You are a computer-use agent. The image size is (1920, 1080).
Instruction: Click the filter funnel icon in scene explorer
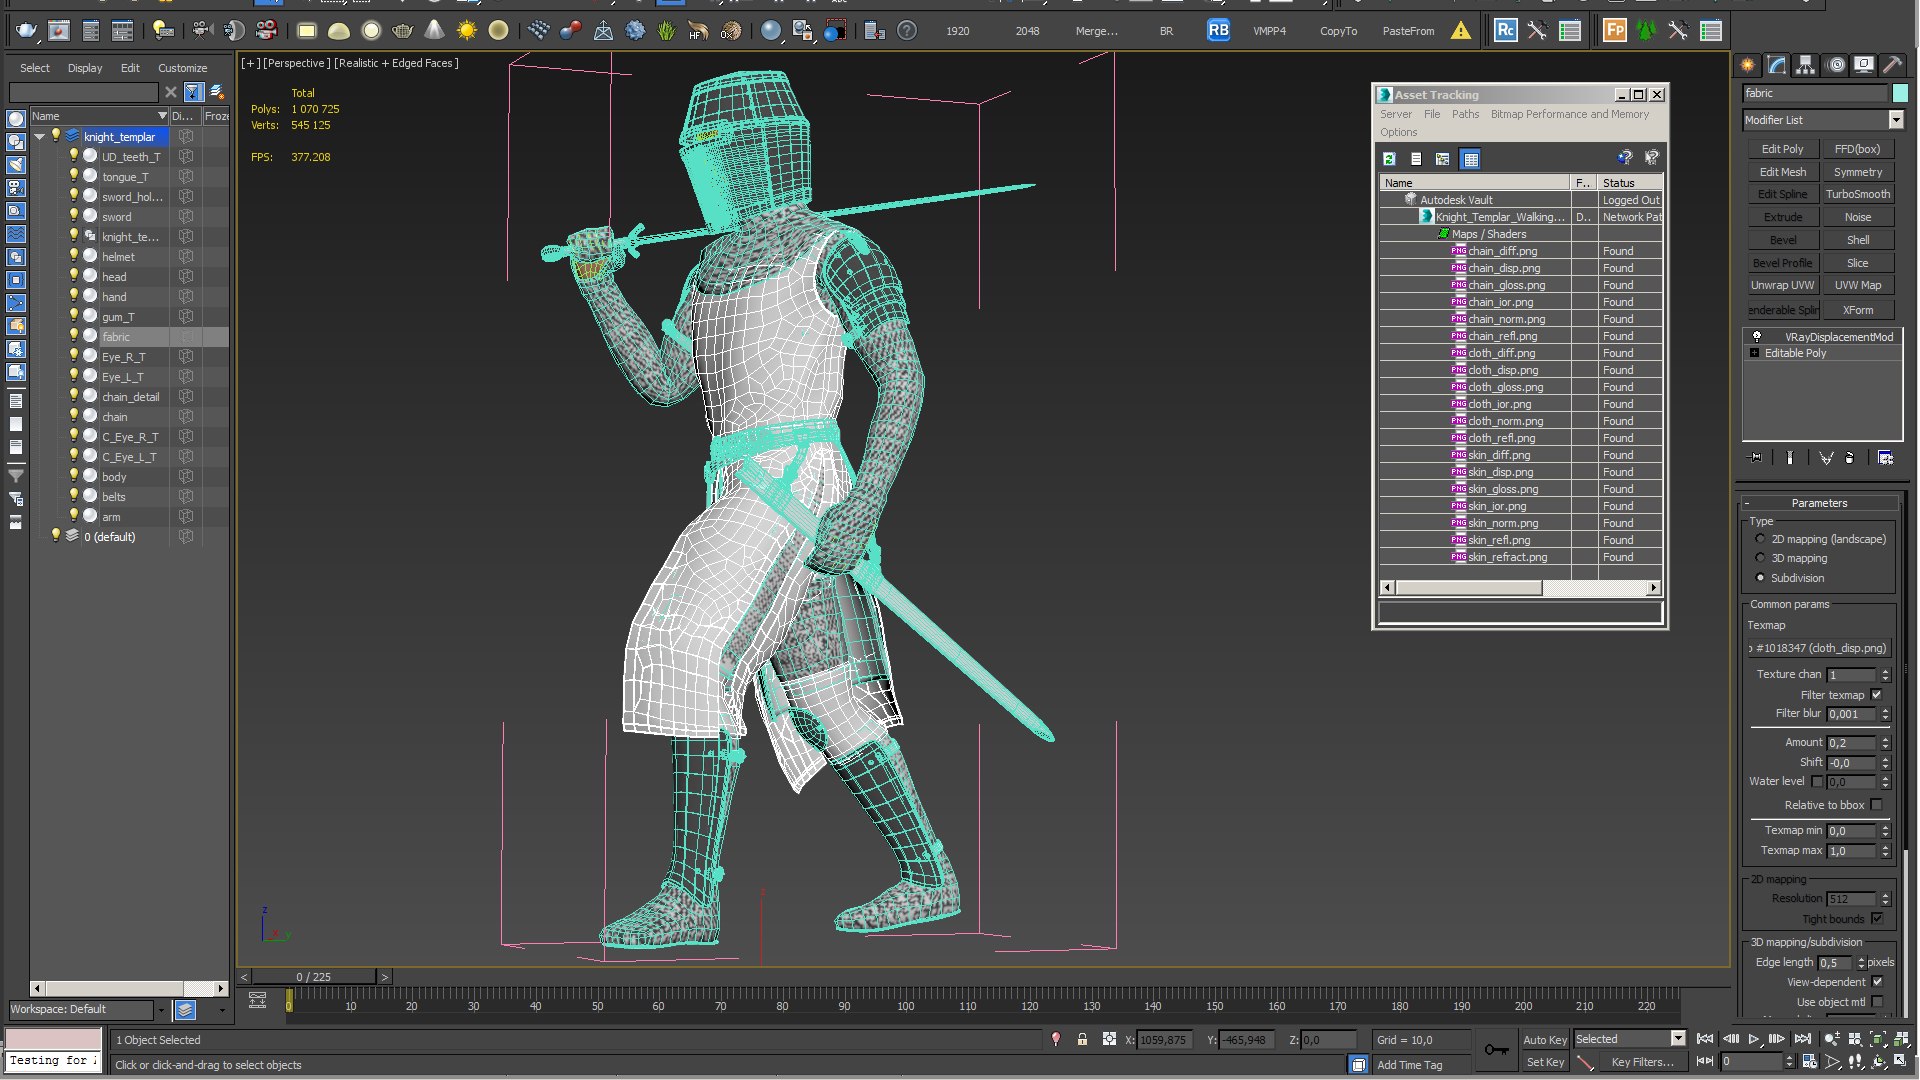pos(193,93)
